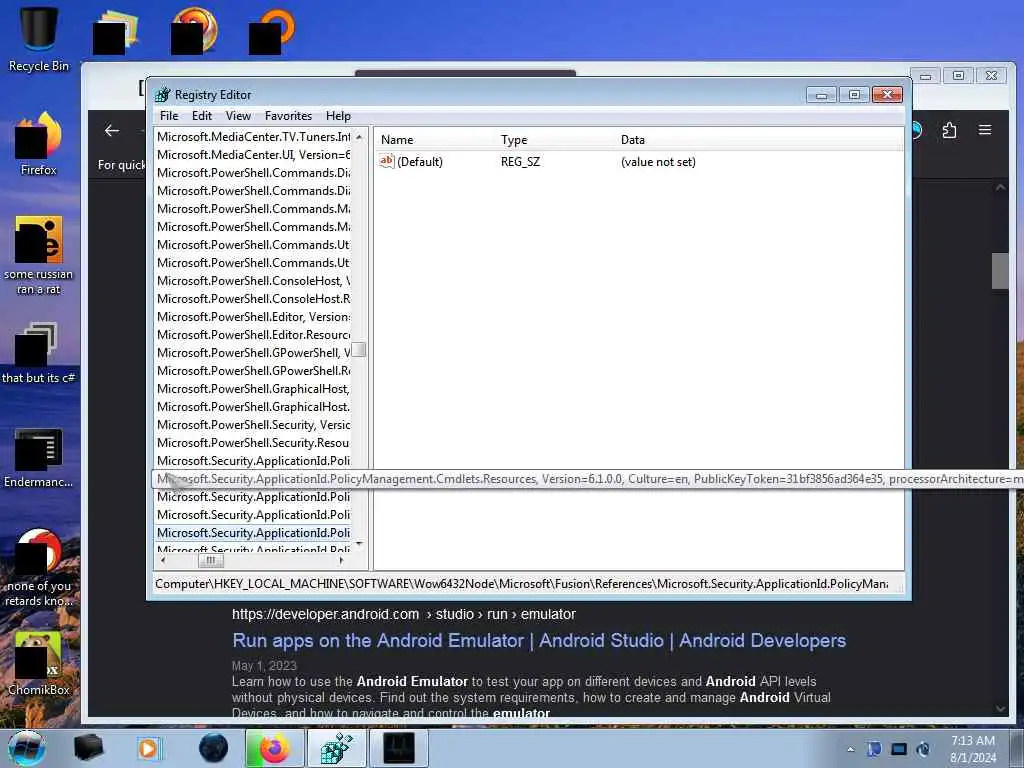The image size is (1024, 768).
Task: Click the dark globe taskbar icon
Action: point(214,748)
